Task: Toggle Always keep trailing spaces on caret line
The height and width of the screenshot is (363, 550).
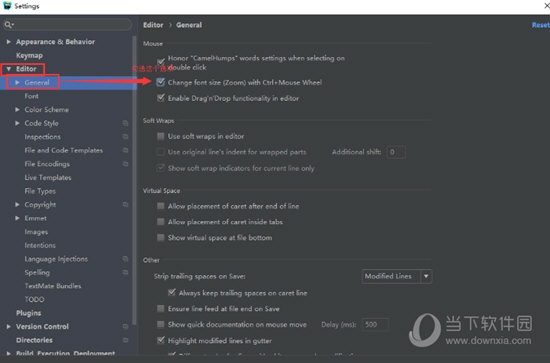Action: pyautogui.click(x=172, y=293)
